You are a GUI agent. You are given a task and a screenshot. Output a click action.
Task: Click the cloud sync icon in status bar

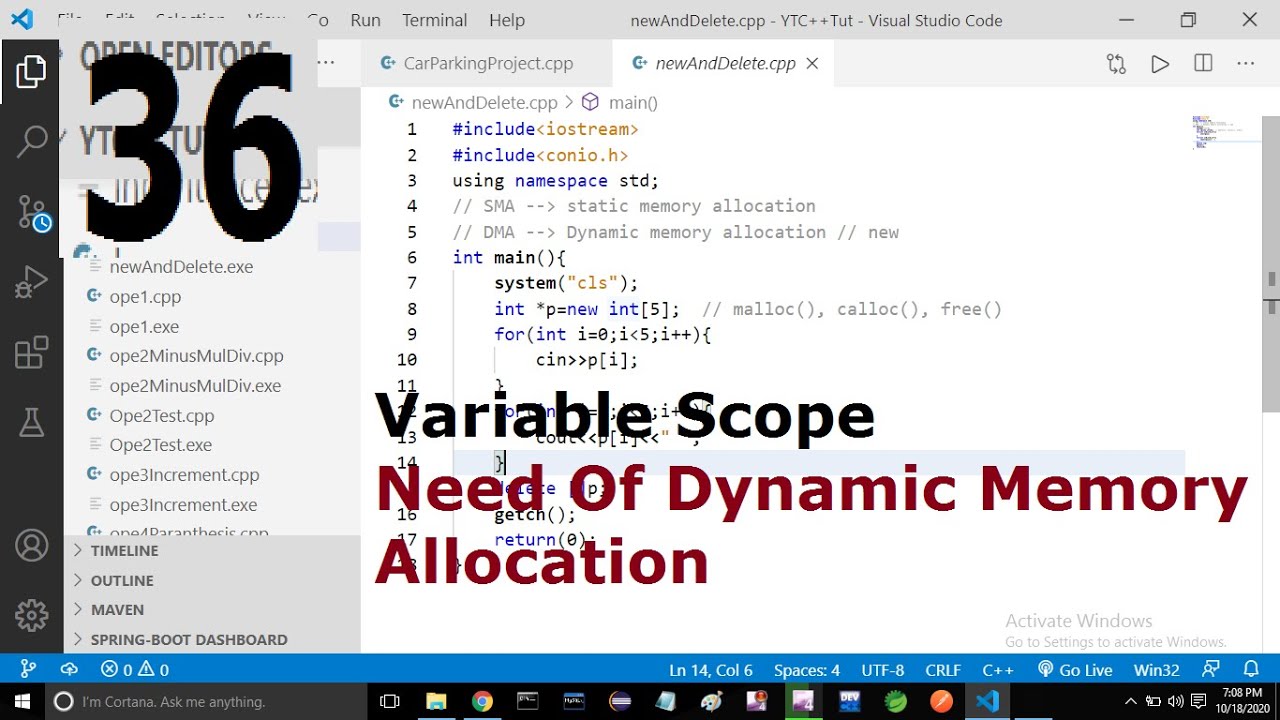click(x=69, y=669)
